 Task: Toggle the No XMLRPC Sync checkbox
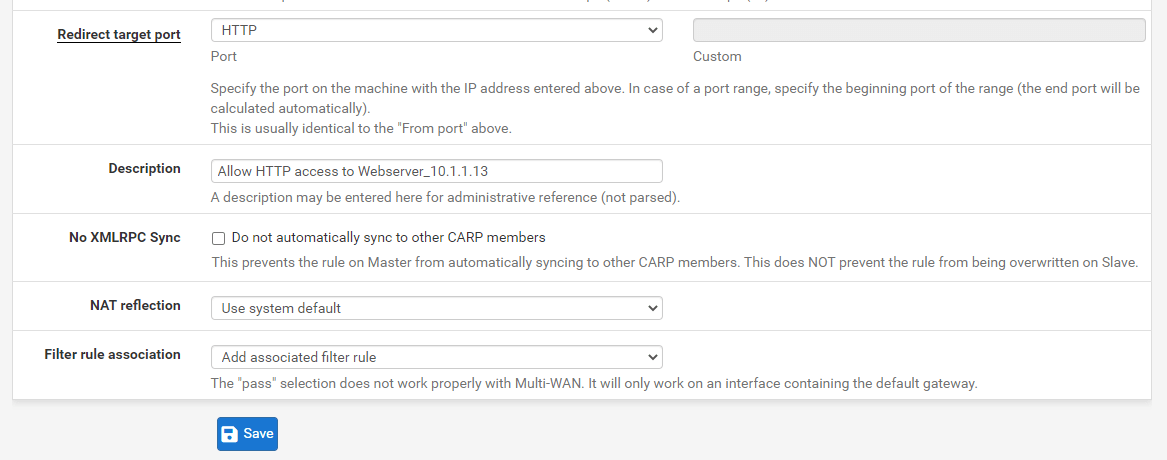coord(218,238)
